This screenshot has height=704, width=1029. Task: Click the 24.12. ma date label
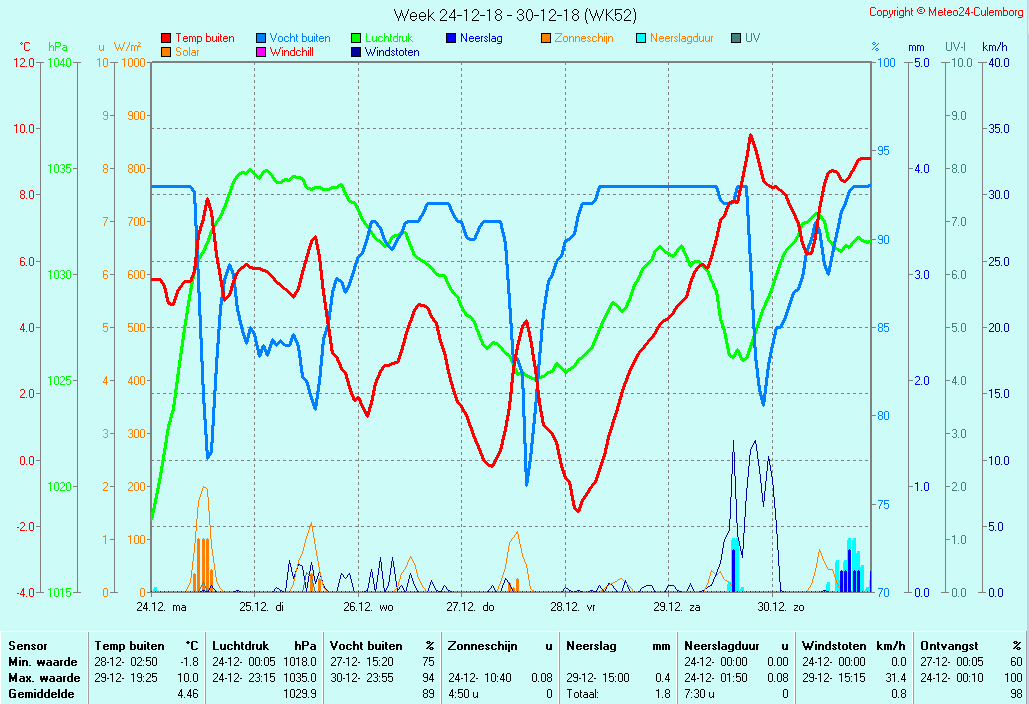click(x=161, y=606)
